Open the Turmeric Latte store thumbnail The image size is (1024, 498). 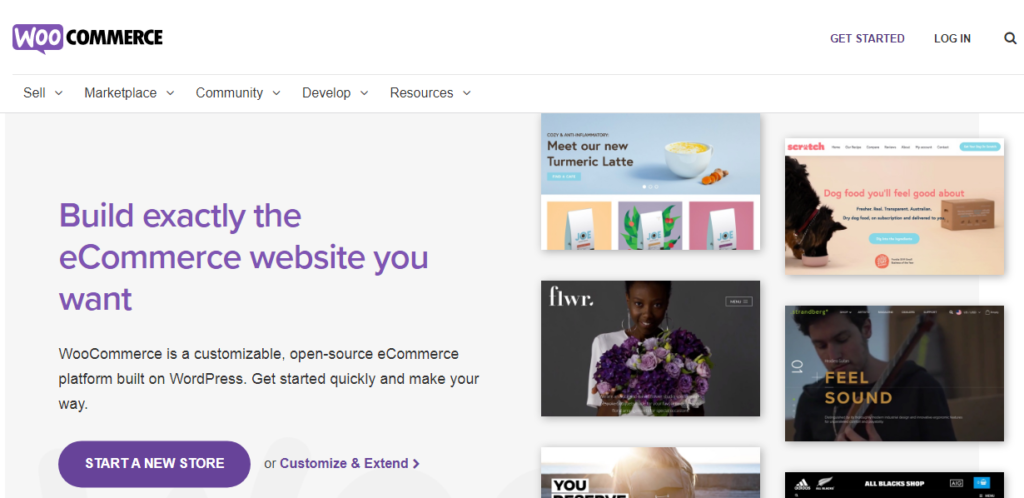(650, 181)
